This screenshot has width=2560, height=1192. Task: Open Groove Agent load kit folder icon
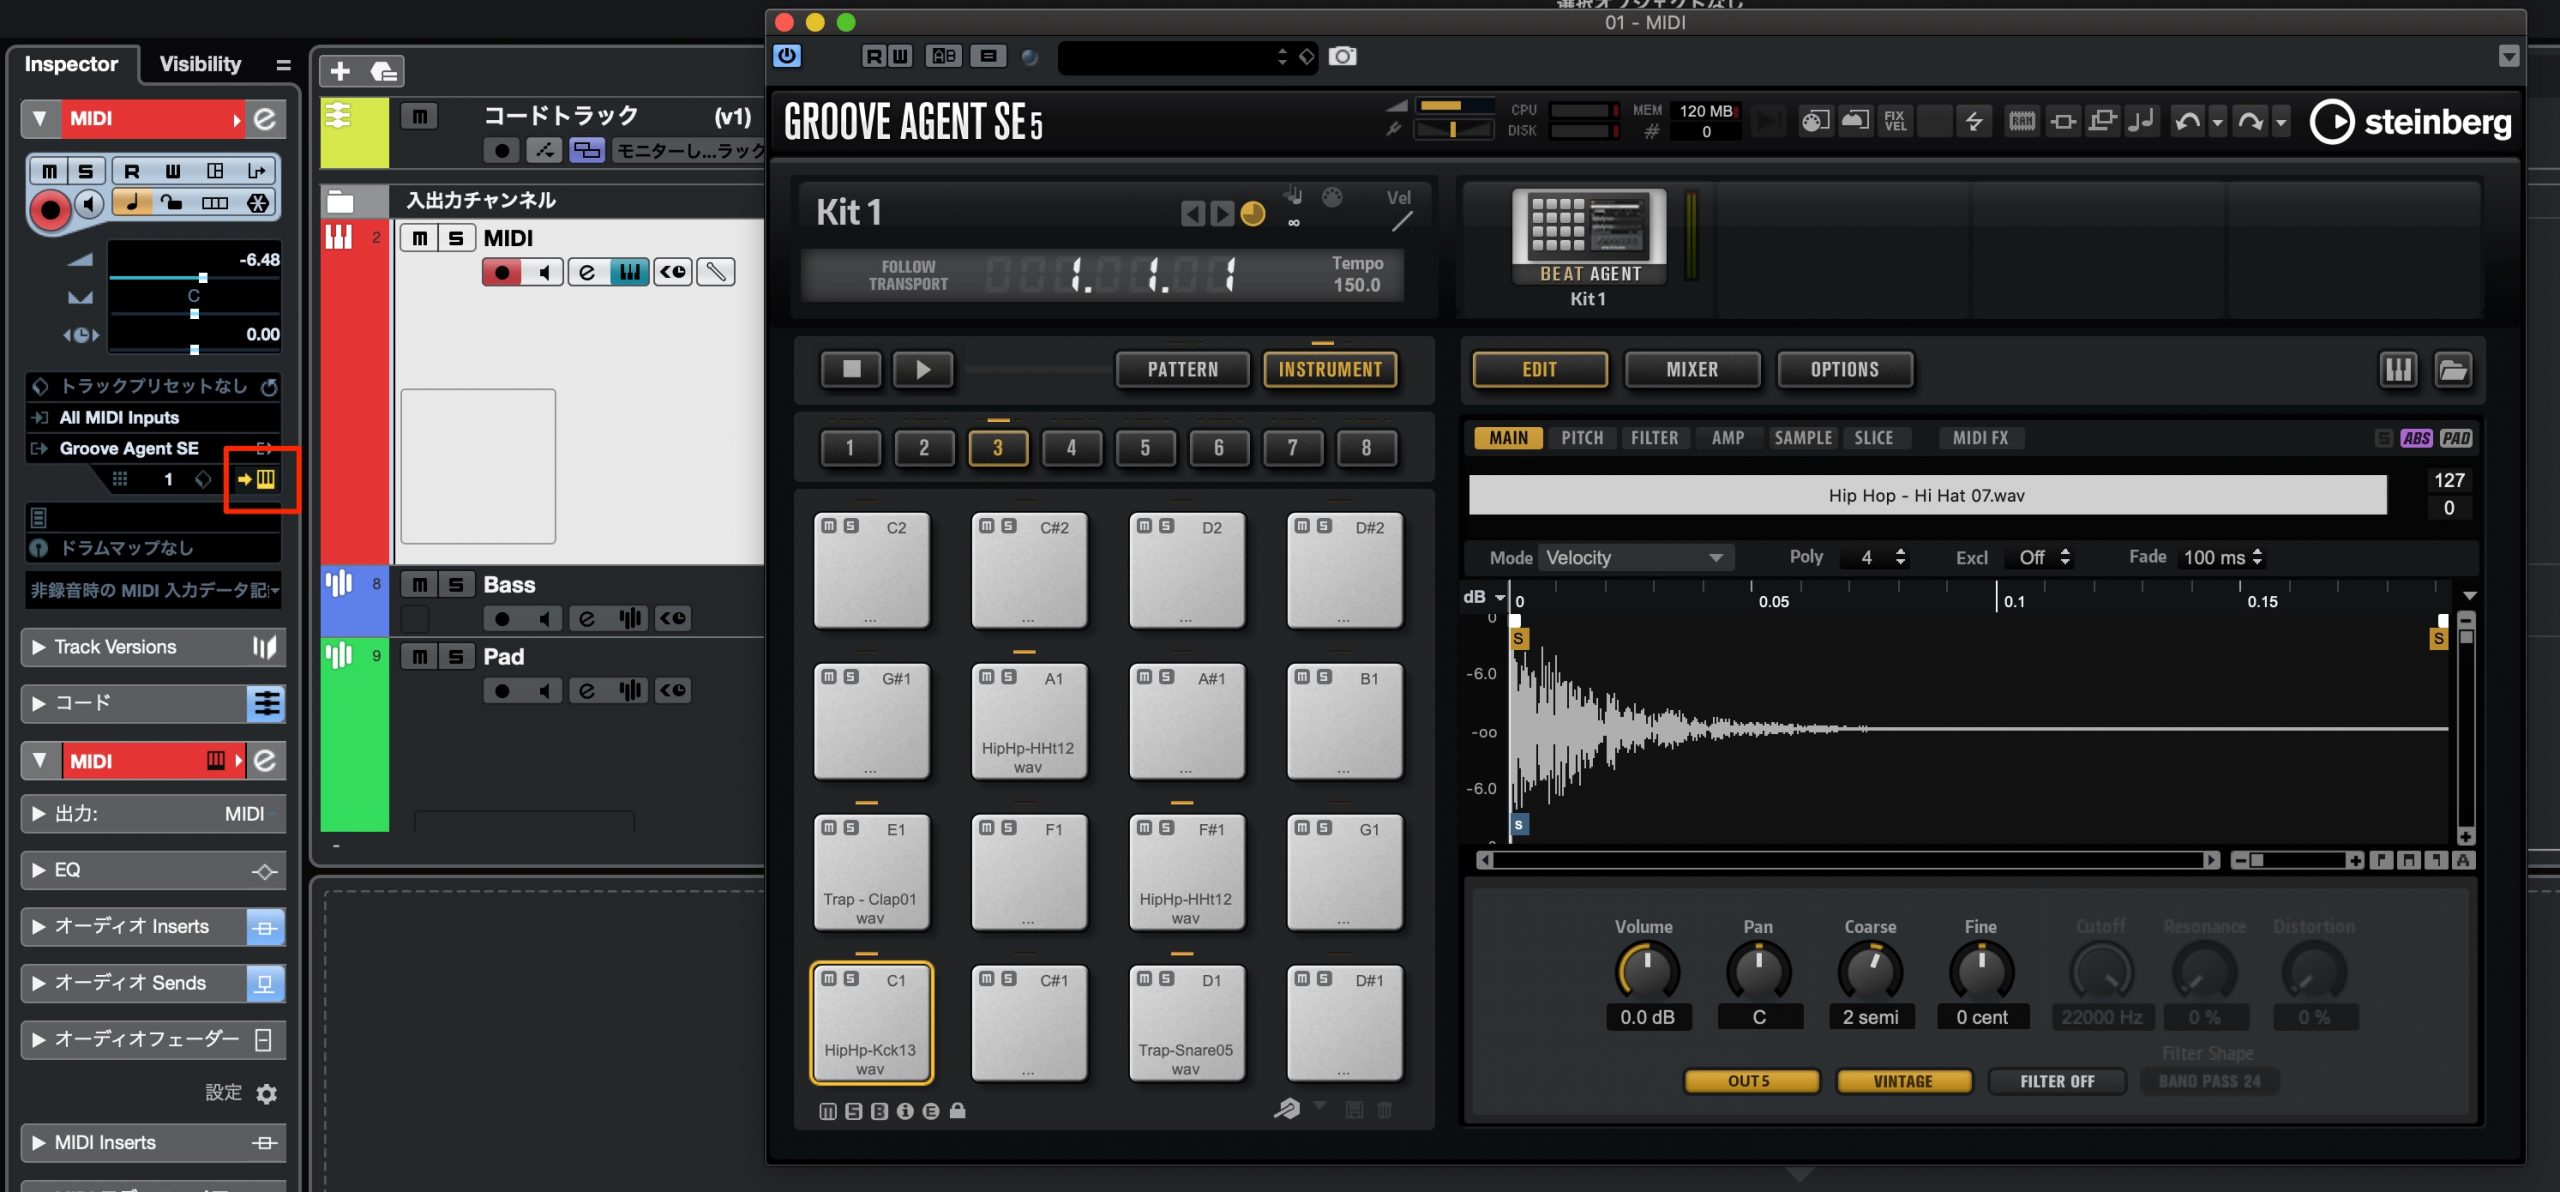tap(2453, 370)
